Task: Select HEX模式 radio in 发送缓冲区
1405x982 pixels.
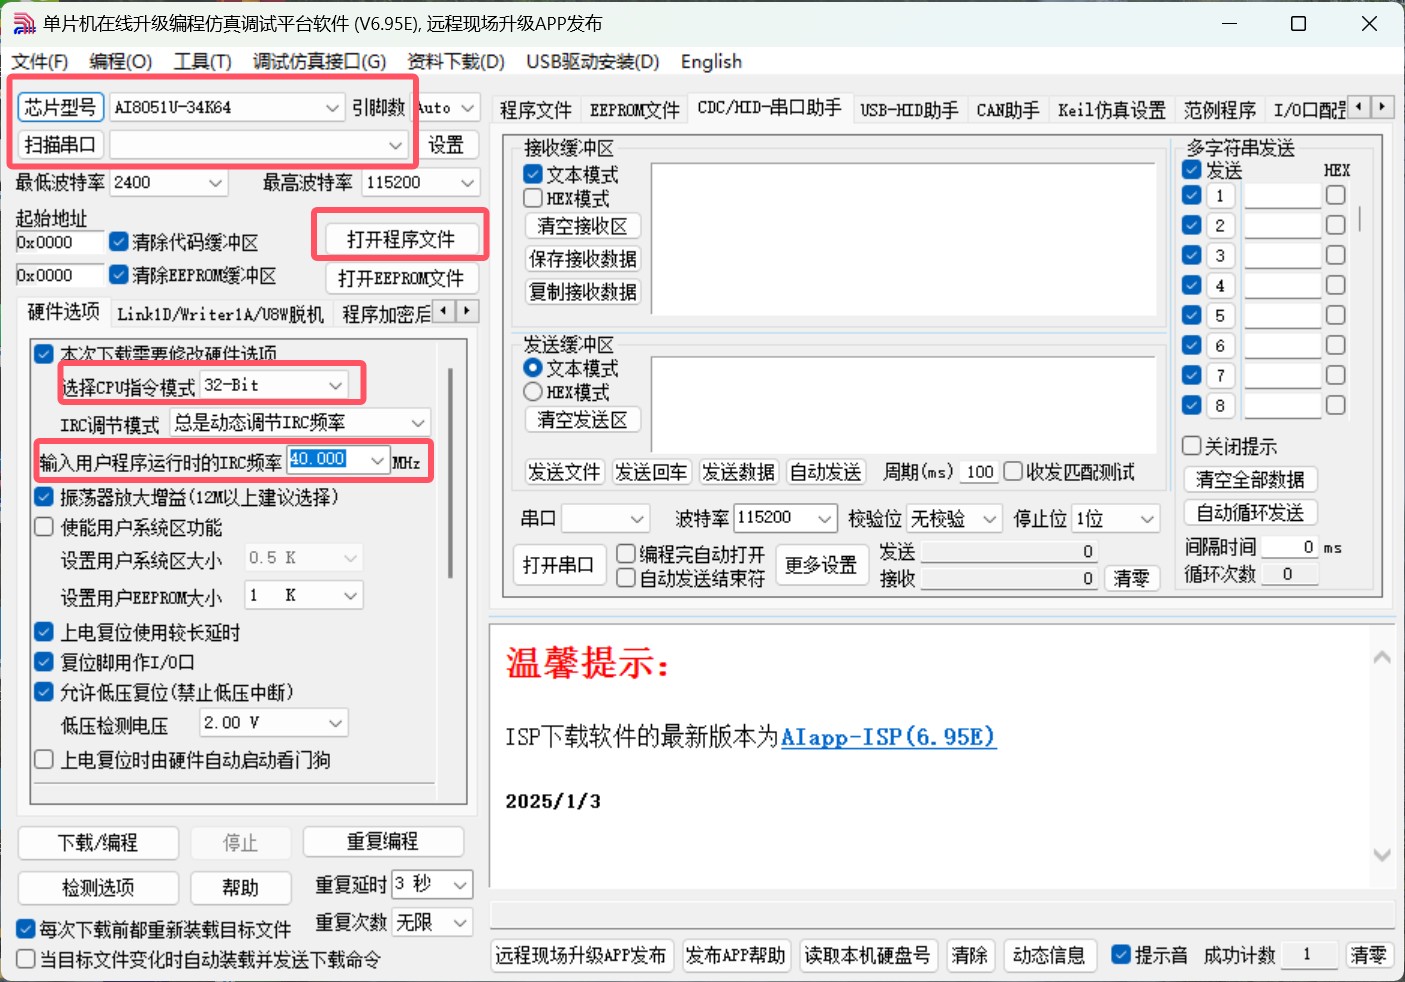Action: tap(533, 392)
